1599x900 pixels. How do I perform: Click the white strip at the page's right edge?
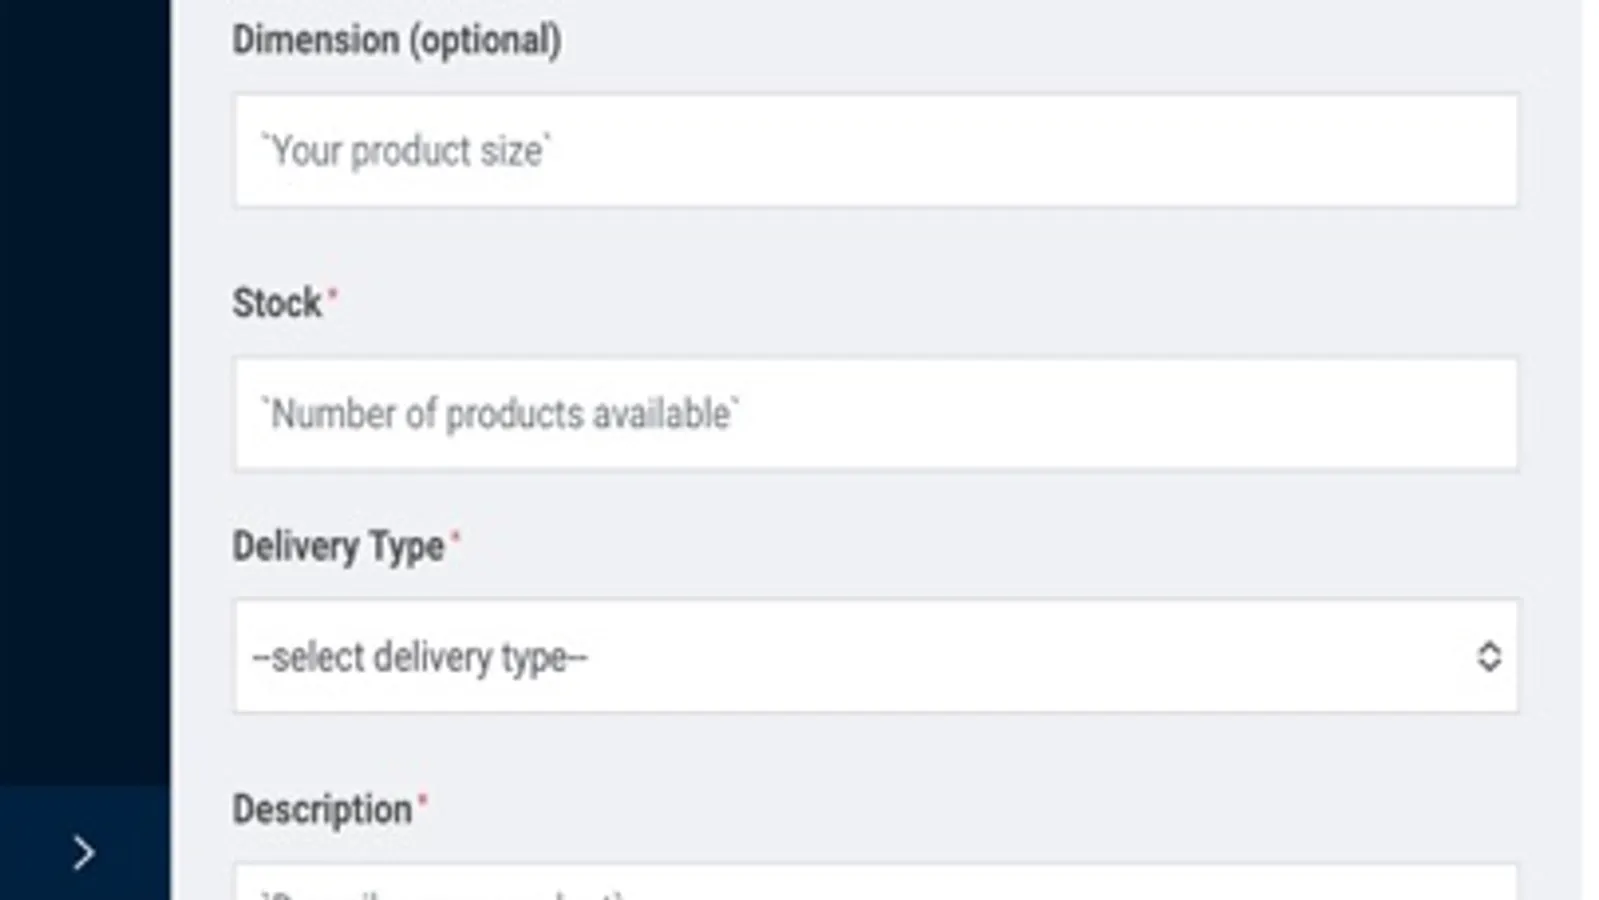click(1591, 450)
